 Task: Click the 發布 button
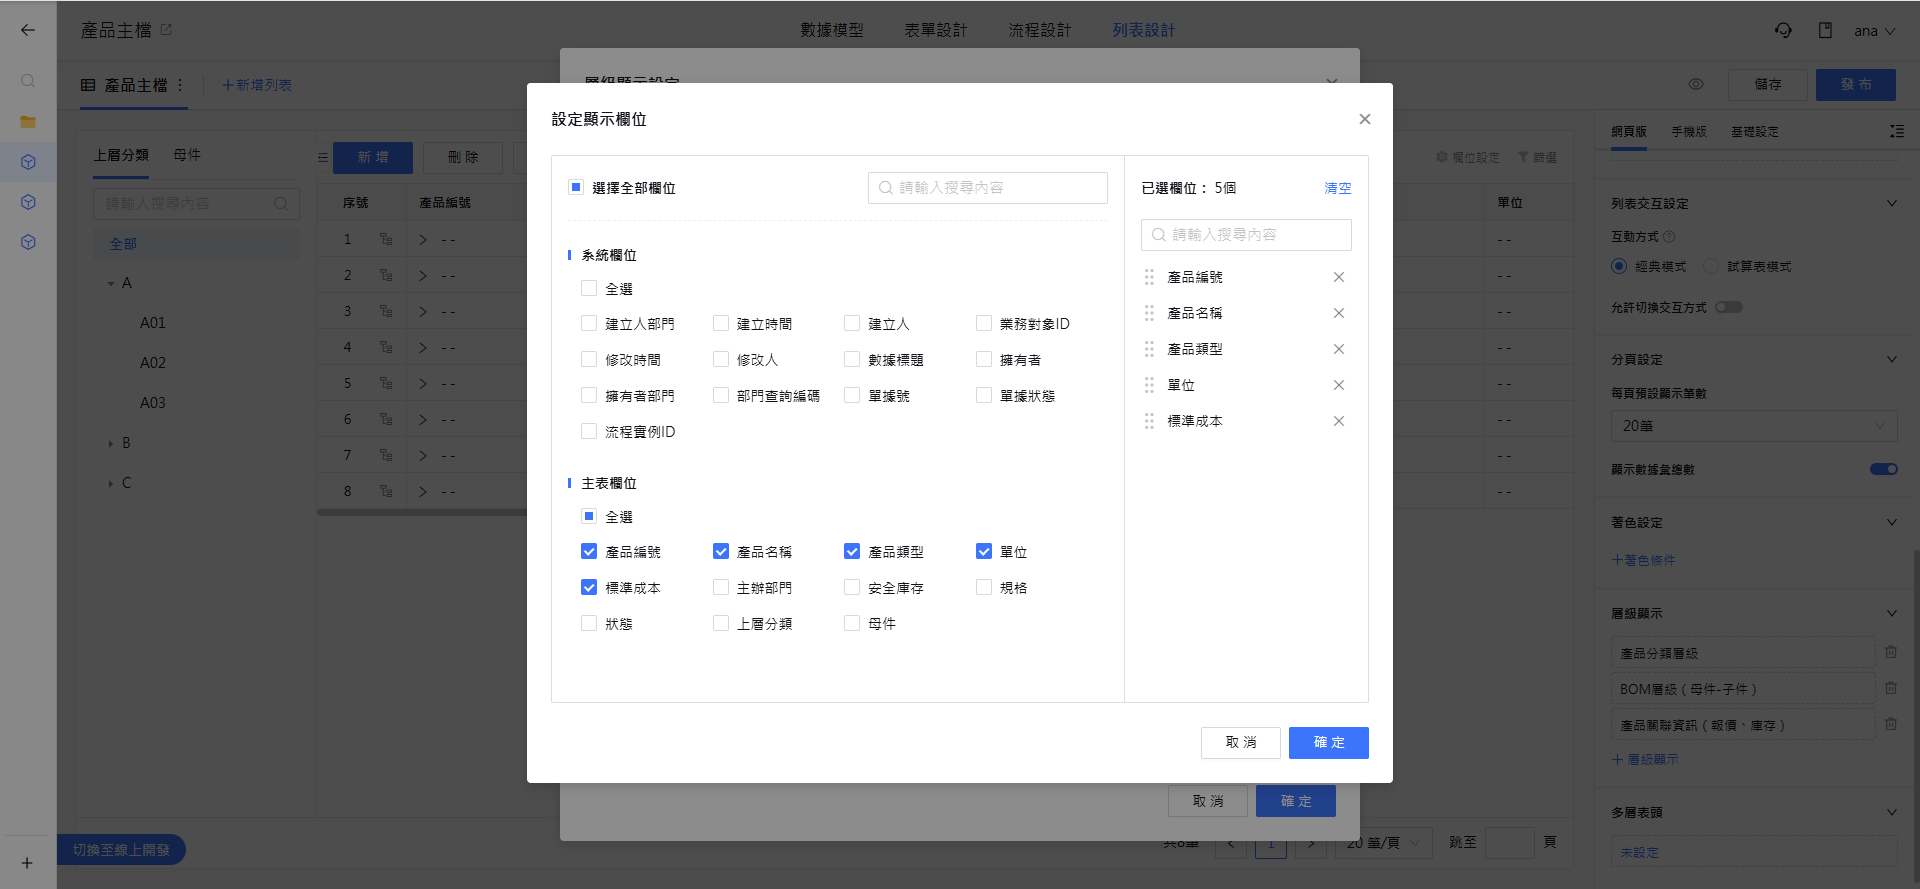[1855, 85]
